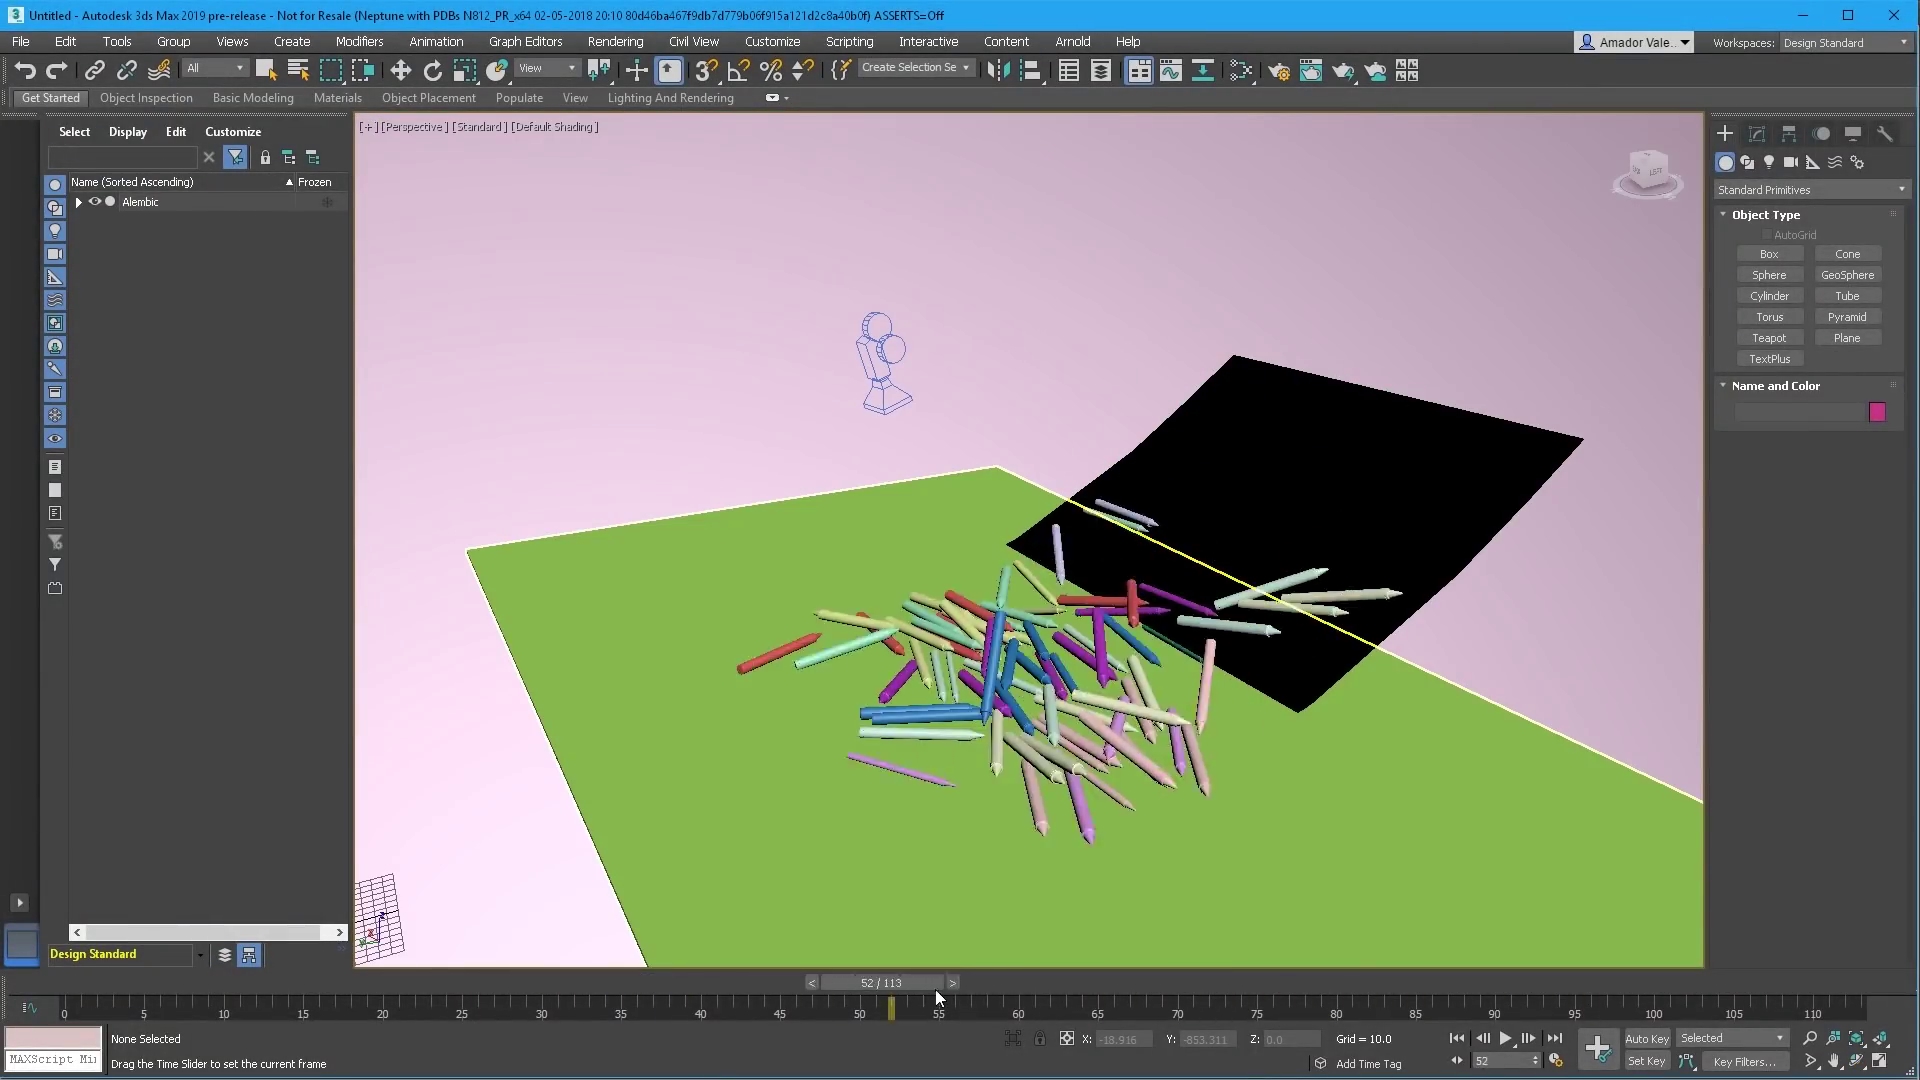Open the Standard Primitives dropdown
Screen dimensions: 1920x1080
coord(1811,190)
